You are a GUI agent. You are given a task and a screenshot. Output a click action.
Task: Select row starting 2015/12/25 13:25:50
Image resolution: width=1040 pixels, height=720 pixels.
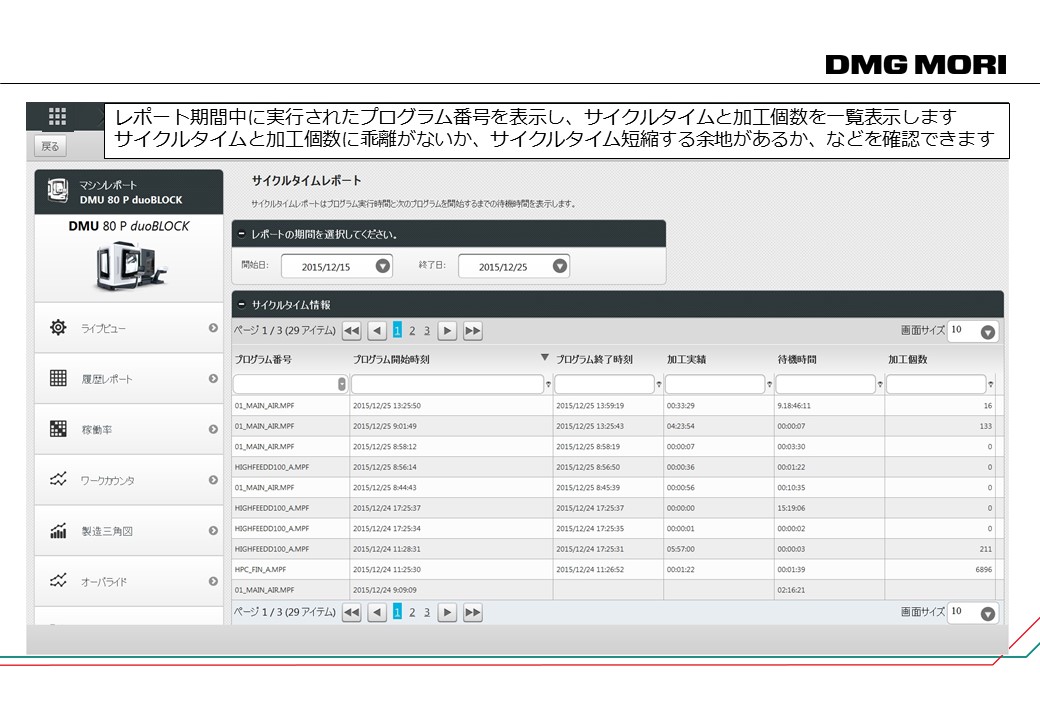pyautogui.click(x=618, y=406)
